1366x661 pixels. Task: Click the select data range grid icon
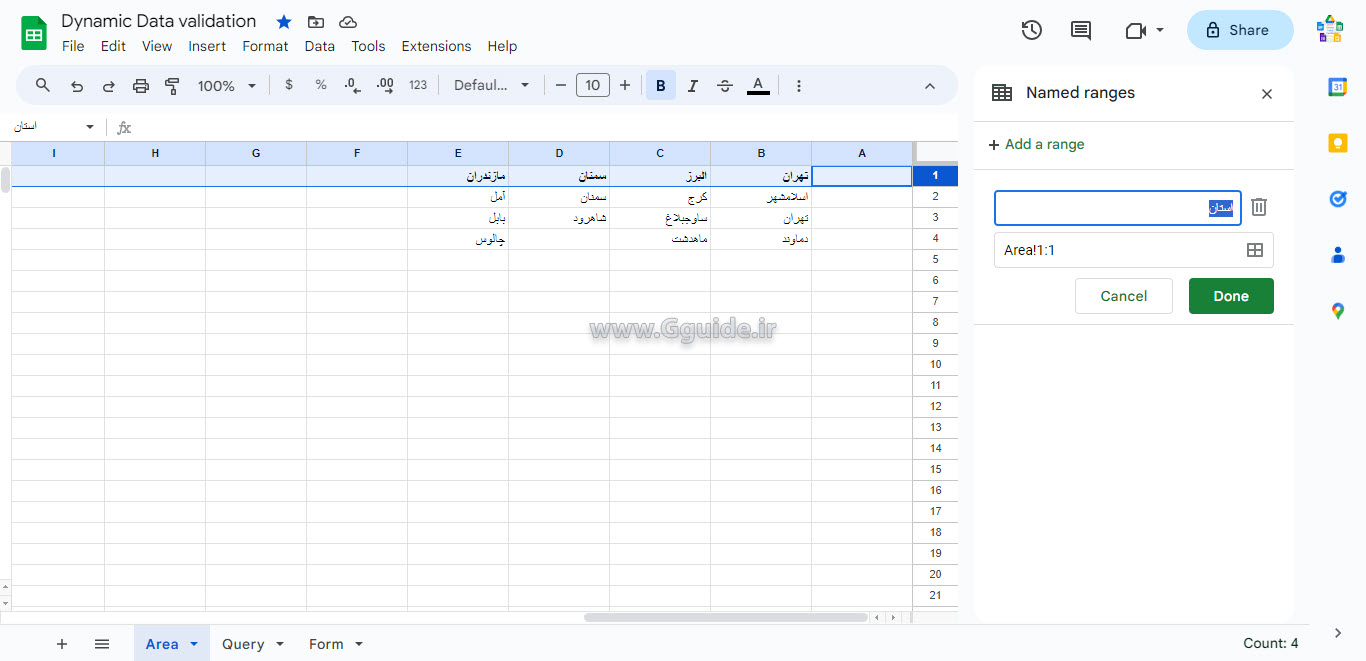(1254, 250)
